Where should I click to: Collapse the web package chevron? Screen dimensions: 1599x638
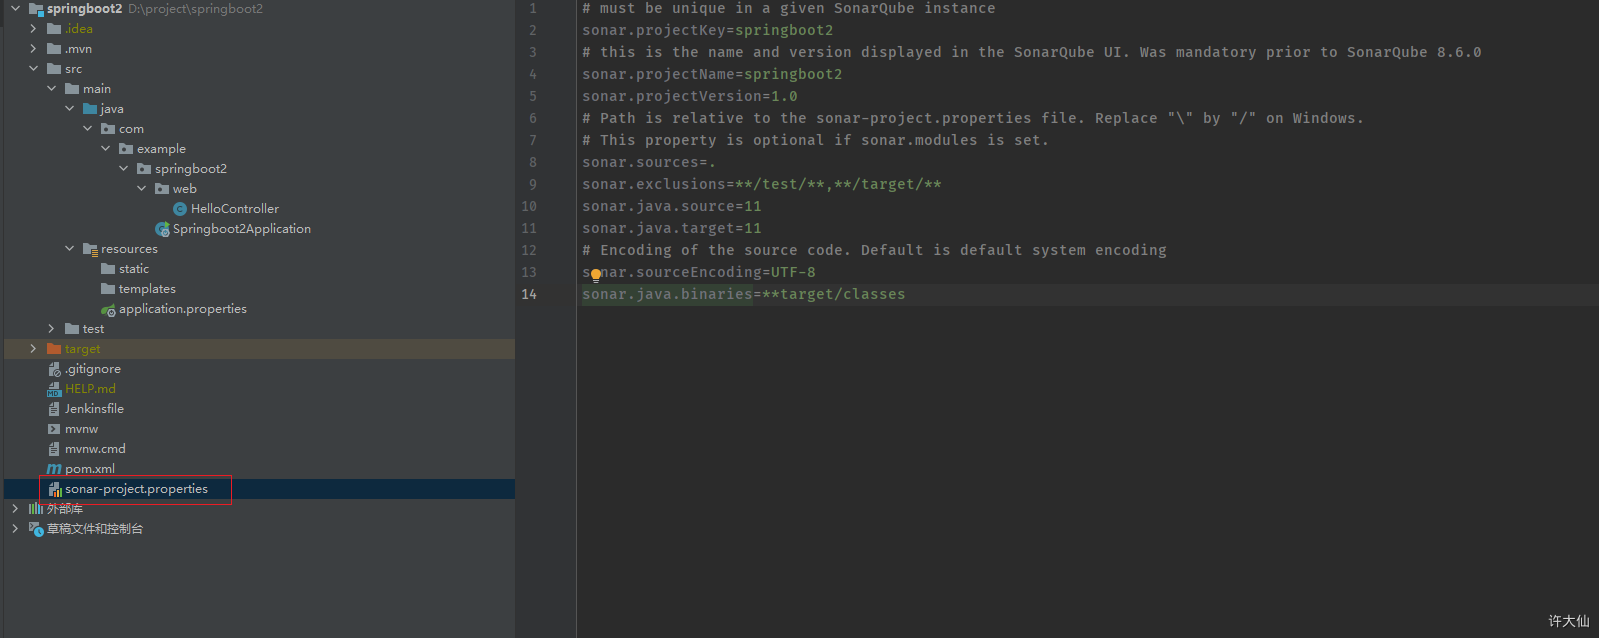[x=142, y=189]
